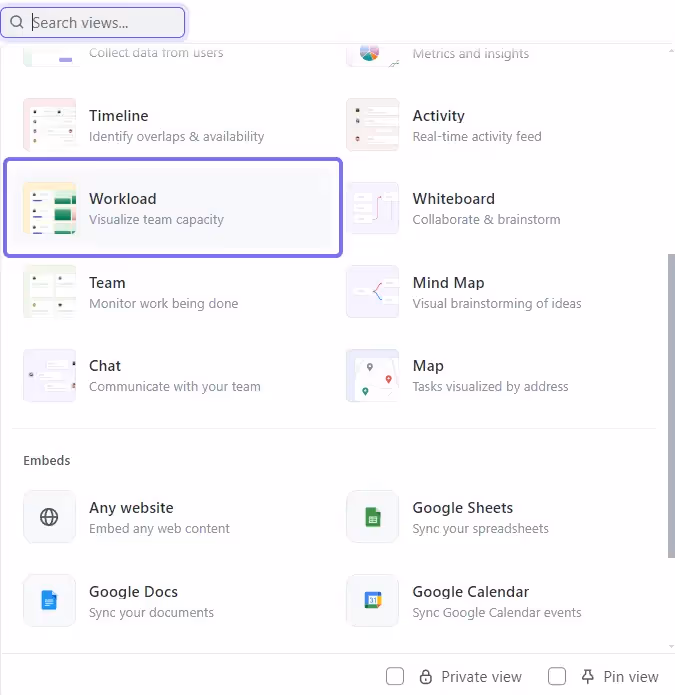Click the Workload view thumbnail
The image size is (675, 695).
(49, 208)
